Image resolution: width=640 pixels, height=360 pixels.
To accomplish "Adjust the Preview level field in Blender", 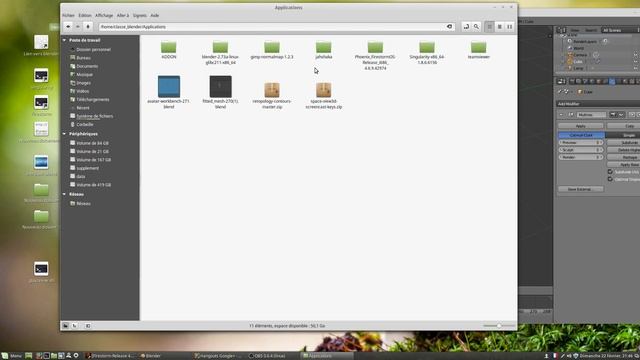I will coord(580,142).
